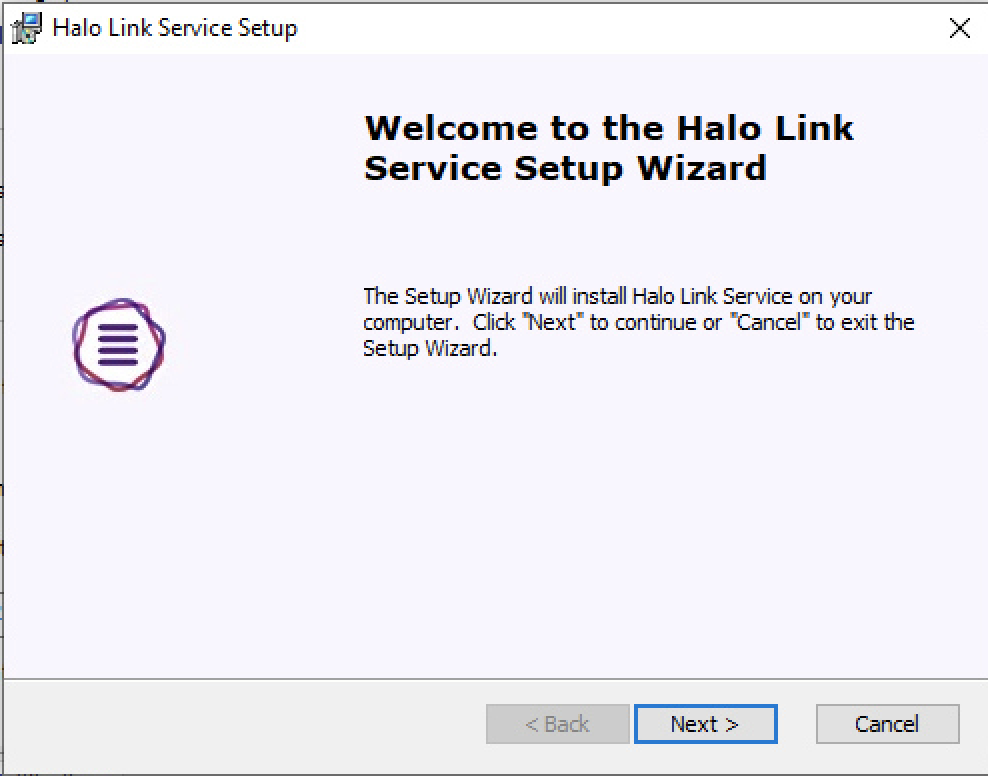Click the welcome heading text
The width and height of the screenshot is (988, 776).
tap(610, 147)
